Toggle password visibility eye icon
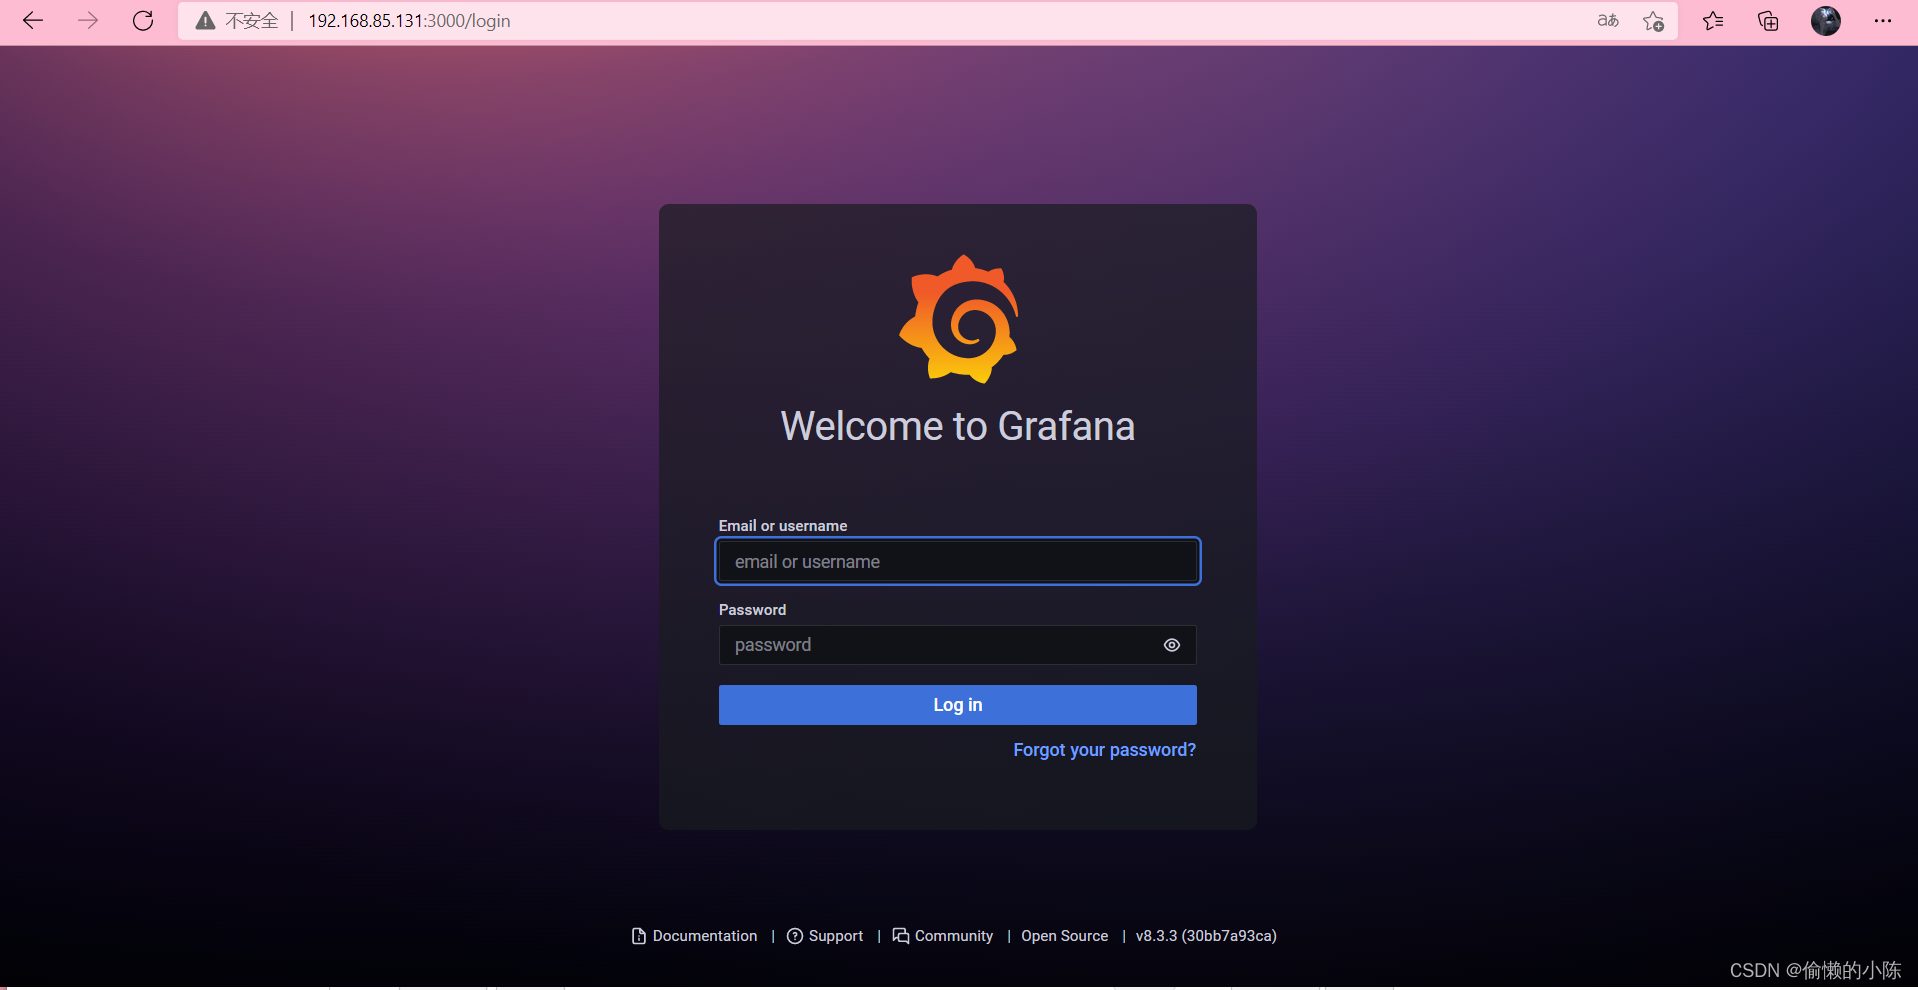This screenshot has height=990, width=1918. pyautogui.click(x=1172, y=645)
